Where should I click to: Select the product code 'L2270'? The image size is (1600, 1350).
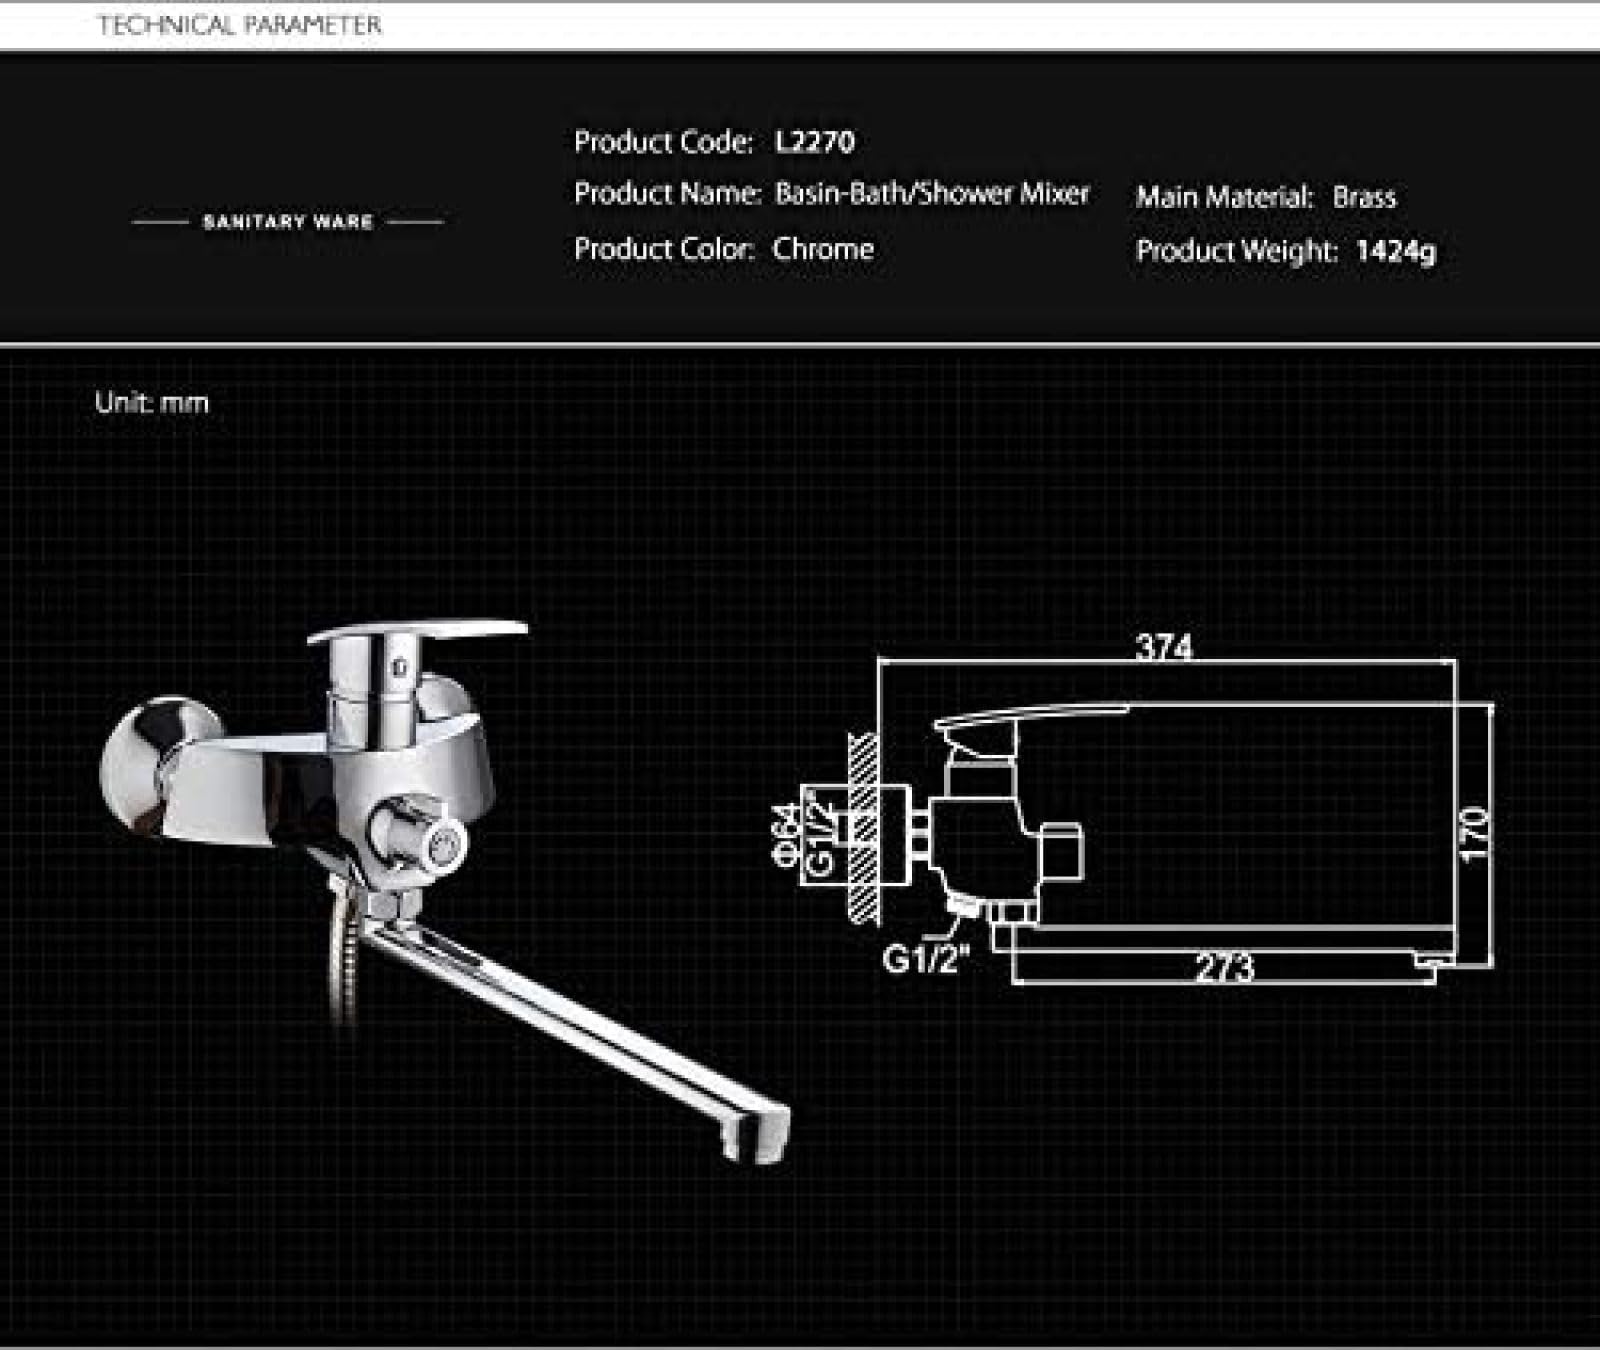click(815, 142)
